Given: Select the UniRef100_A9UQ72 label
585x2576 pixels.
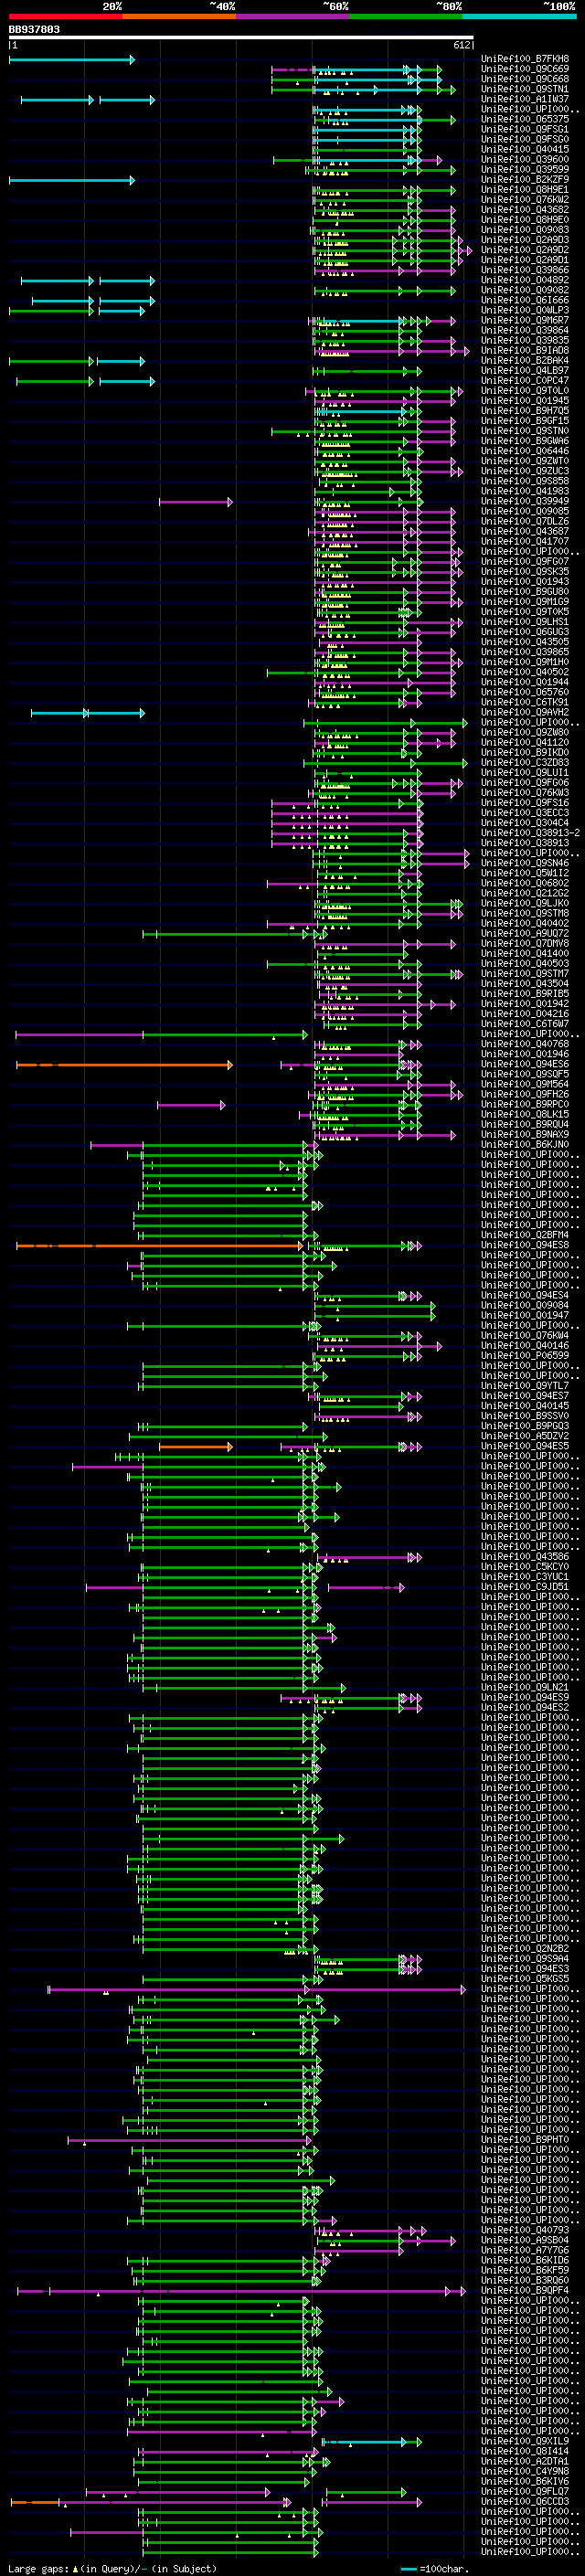Looking at the screenshot, I should (x=525, y=933).
